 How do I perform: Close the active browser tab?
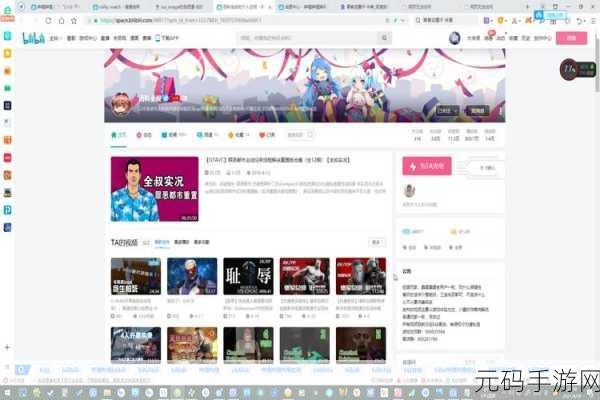(x=270, y=7)
